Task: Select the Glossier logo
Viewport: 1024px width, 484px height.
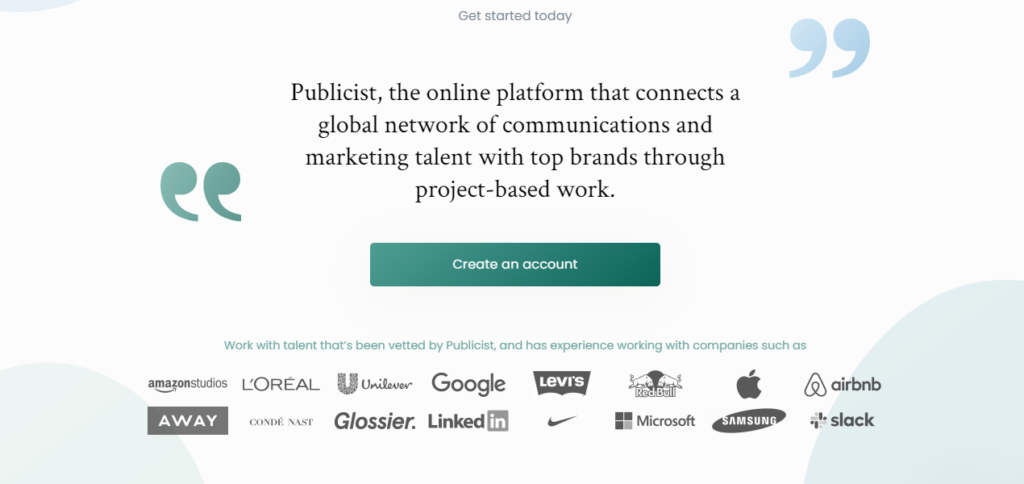Action: [x=375, y=421]
